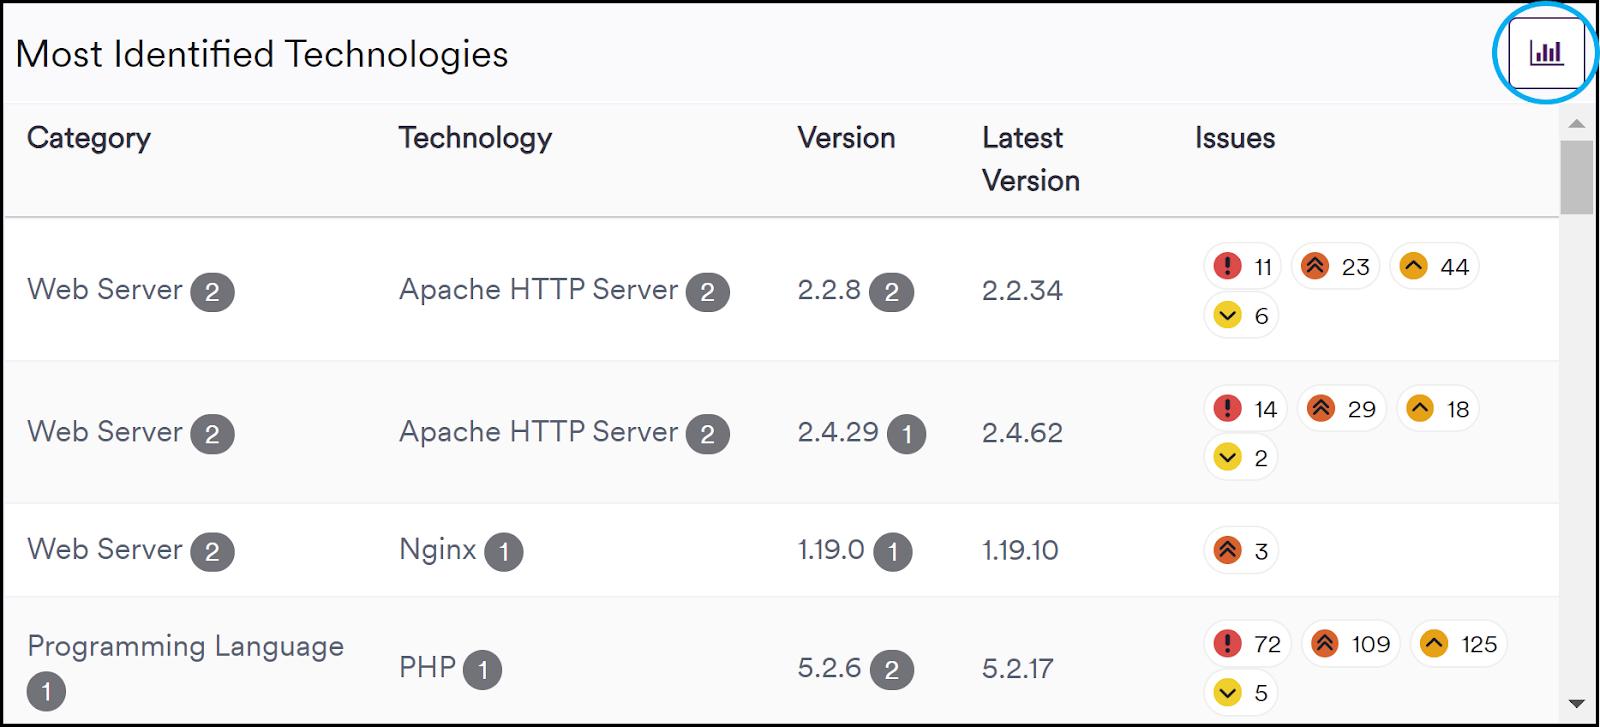
Task: Click the critical issues badge showing 11
Action: (x=1241, y=266)
